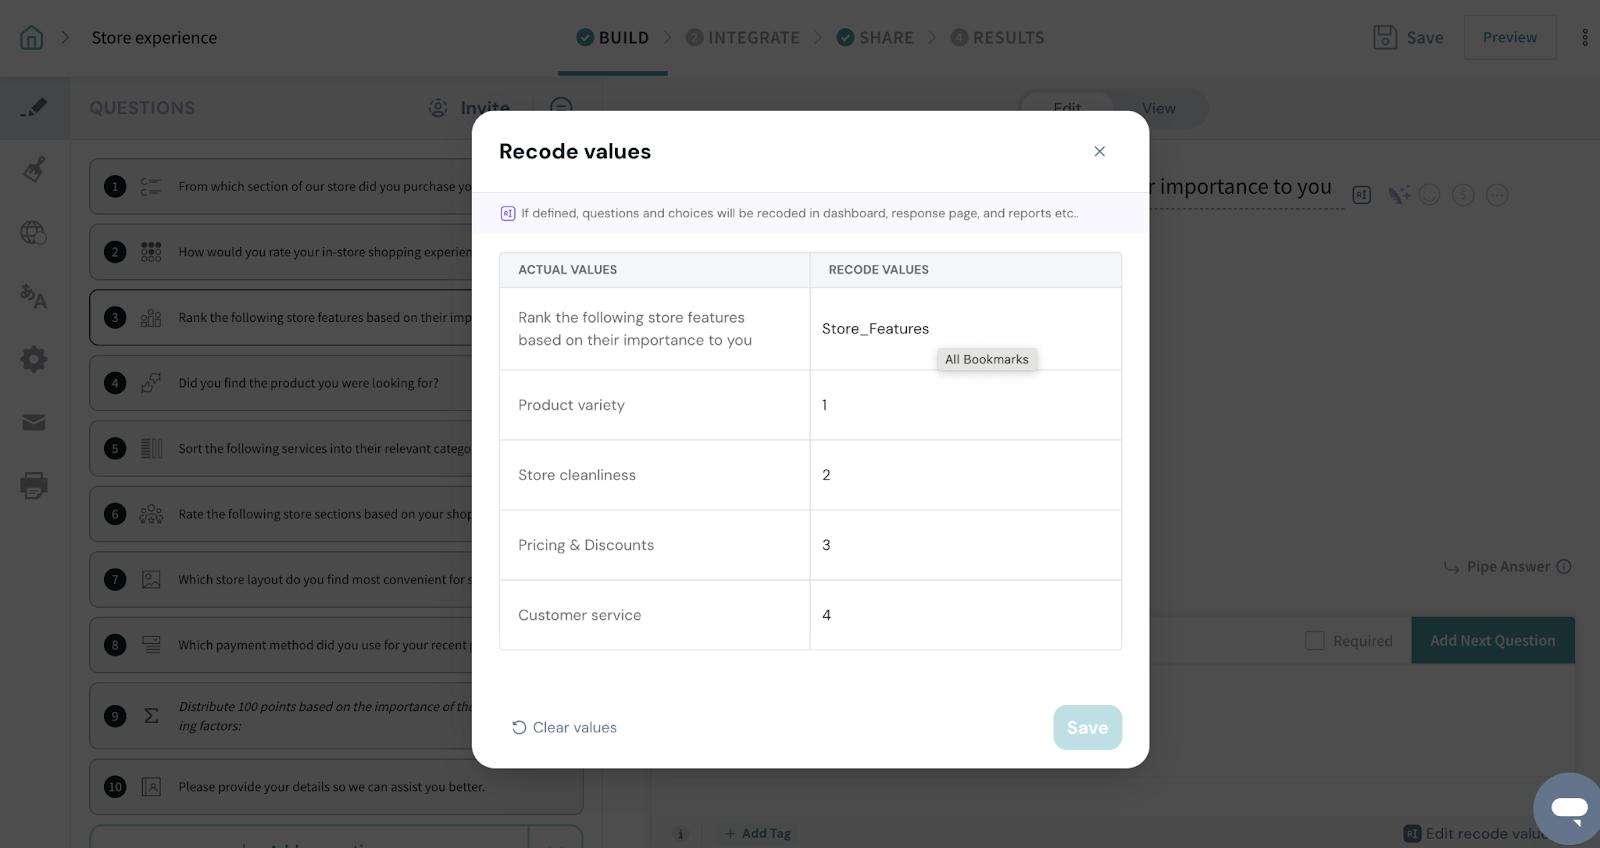Tick the Required checkbox
The height and width of the screenshot is (848, 1600).
1315,640
